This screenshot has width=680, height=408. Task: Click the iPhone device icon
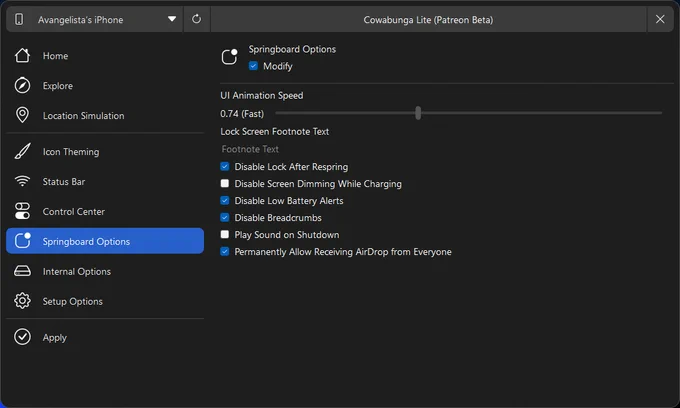click(x=19, y=20)
